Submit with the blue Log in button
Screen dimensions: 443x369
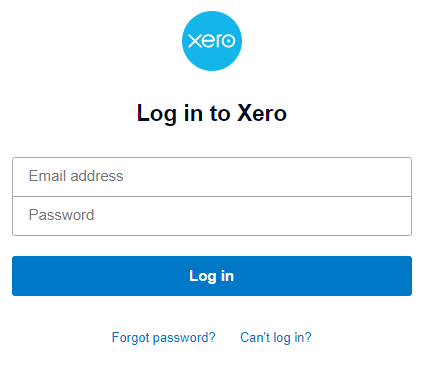pyautogui.click(x=212, y=276)
